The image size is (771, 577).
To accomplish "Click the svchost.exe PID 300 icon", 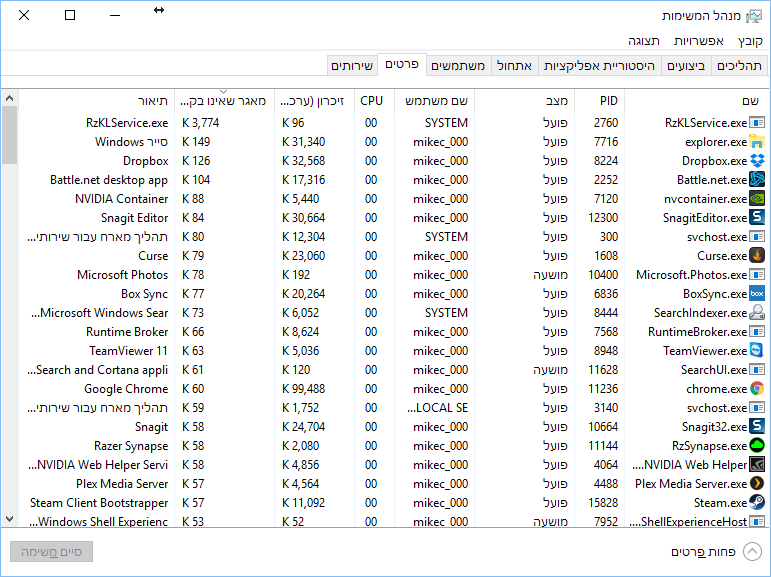I will 757,237.
